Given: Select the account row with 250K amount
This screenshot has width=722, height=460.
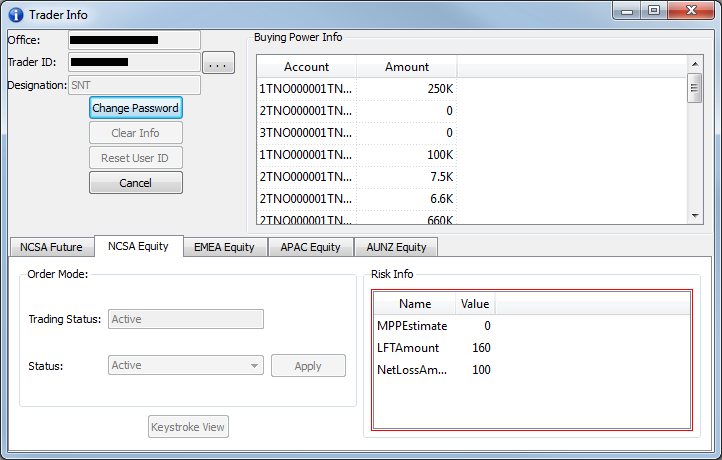Looking at the screenshot, I should (356, 89).
